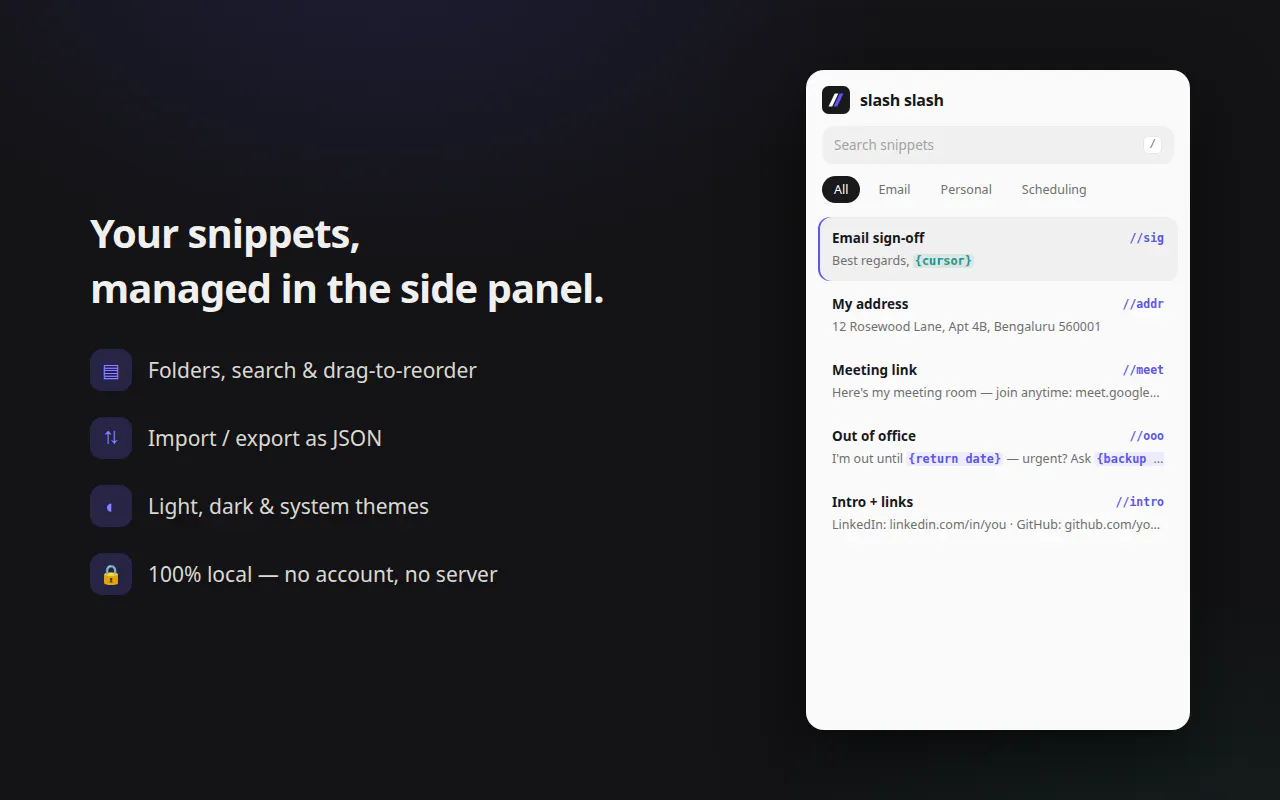Click 'Folders, search & drag-to-reorder' text
1280x800 pixels.
pyautogui.click(x=312, y=370)
